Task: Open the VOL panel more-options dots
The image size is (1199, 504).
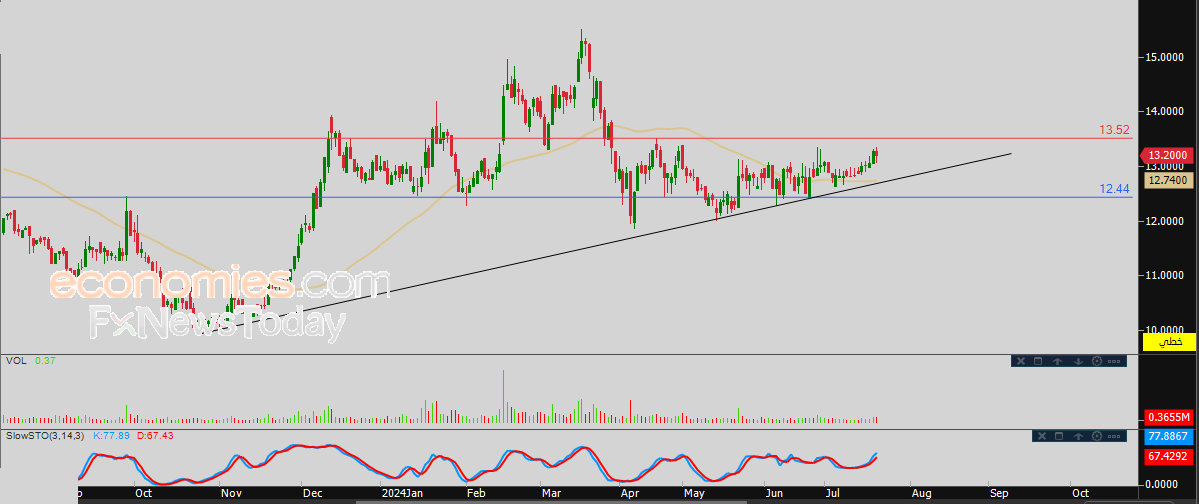Action: [1114, 362]
